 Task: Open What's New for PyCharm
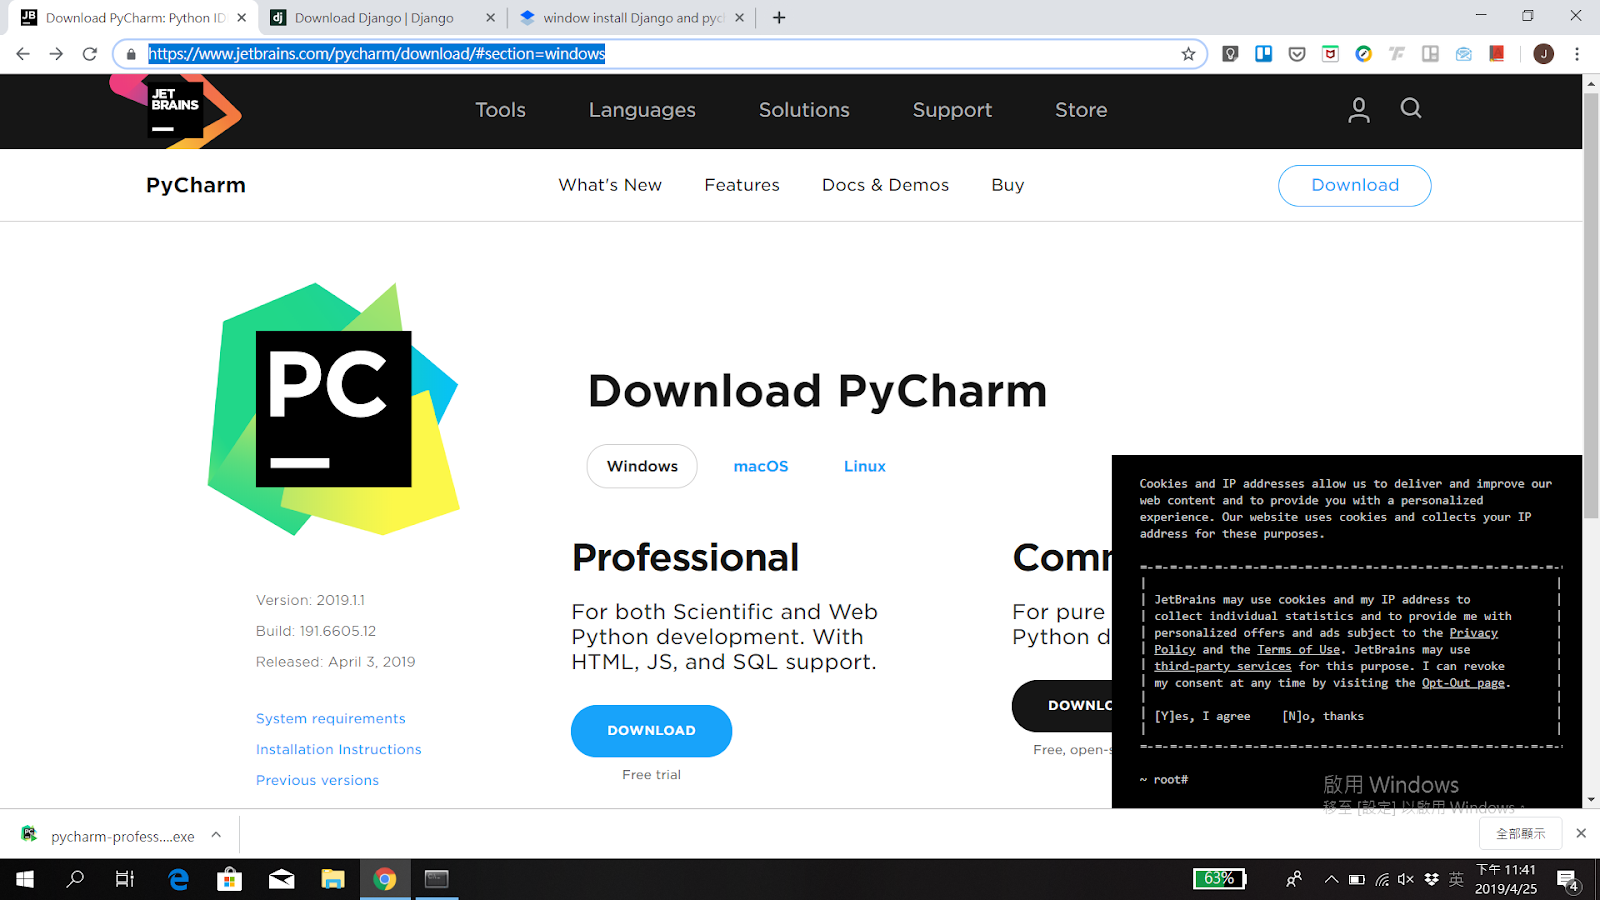tap(610, 185)
